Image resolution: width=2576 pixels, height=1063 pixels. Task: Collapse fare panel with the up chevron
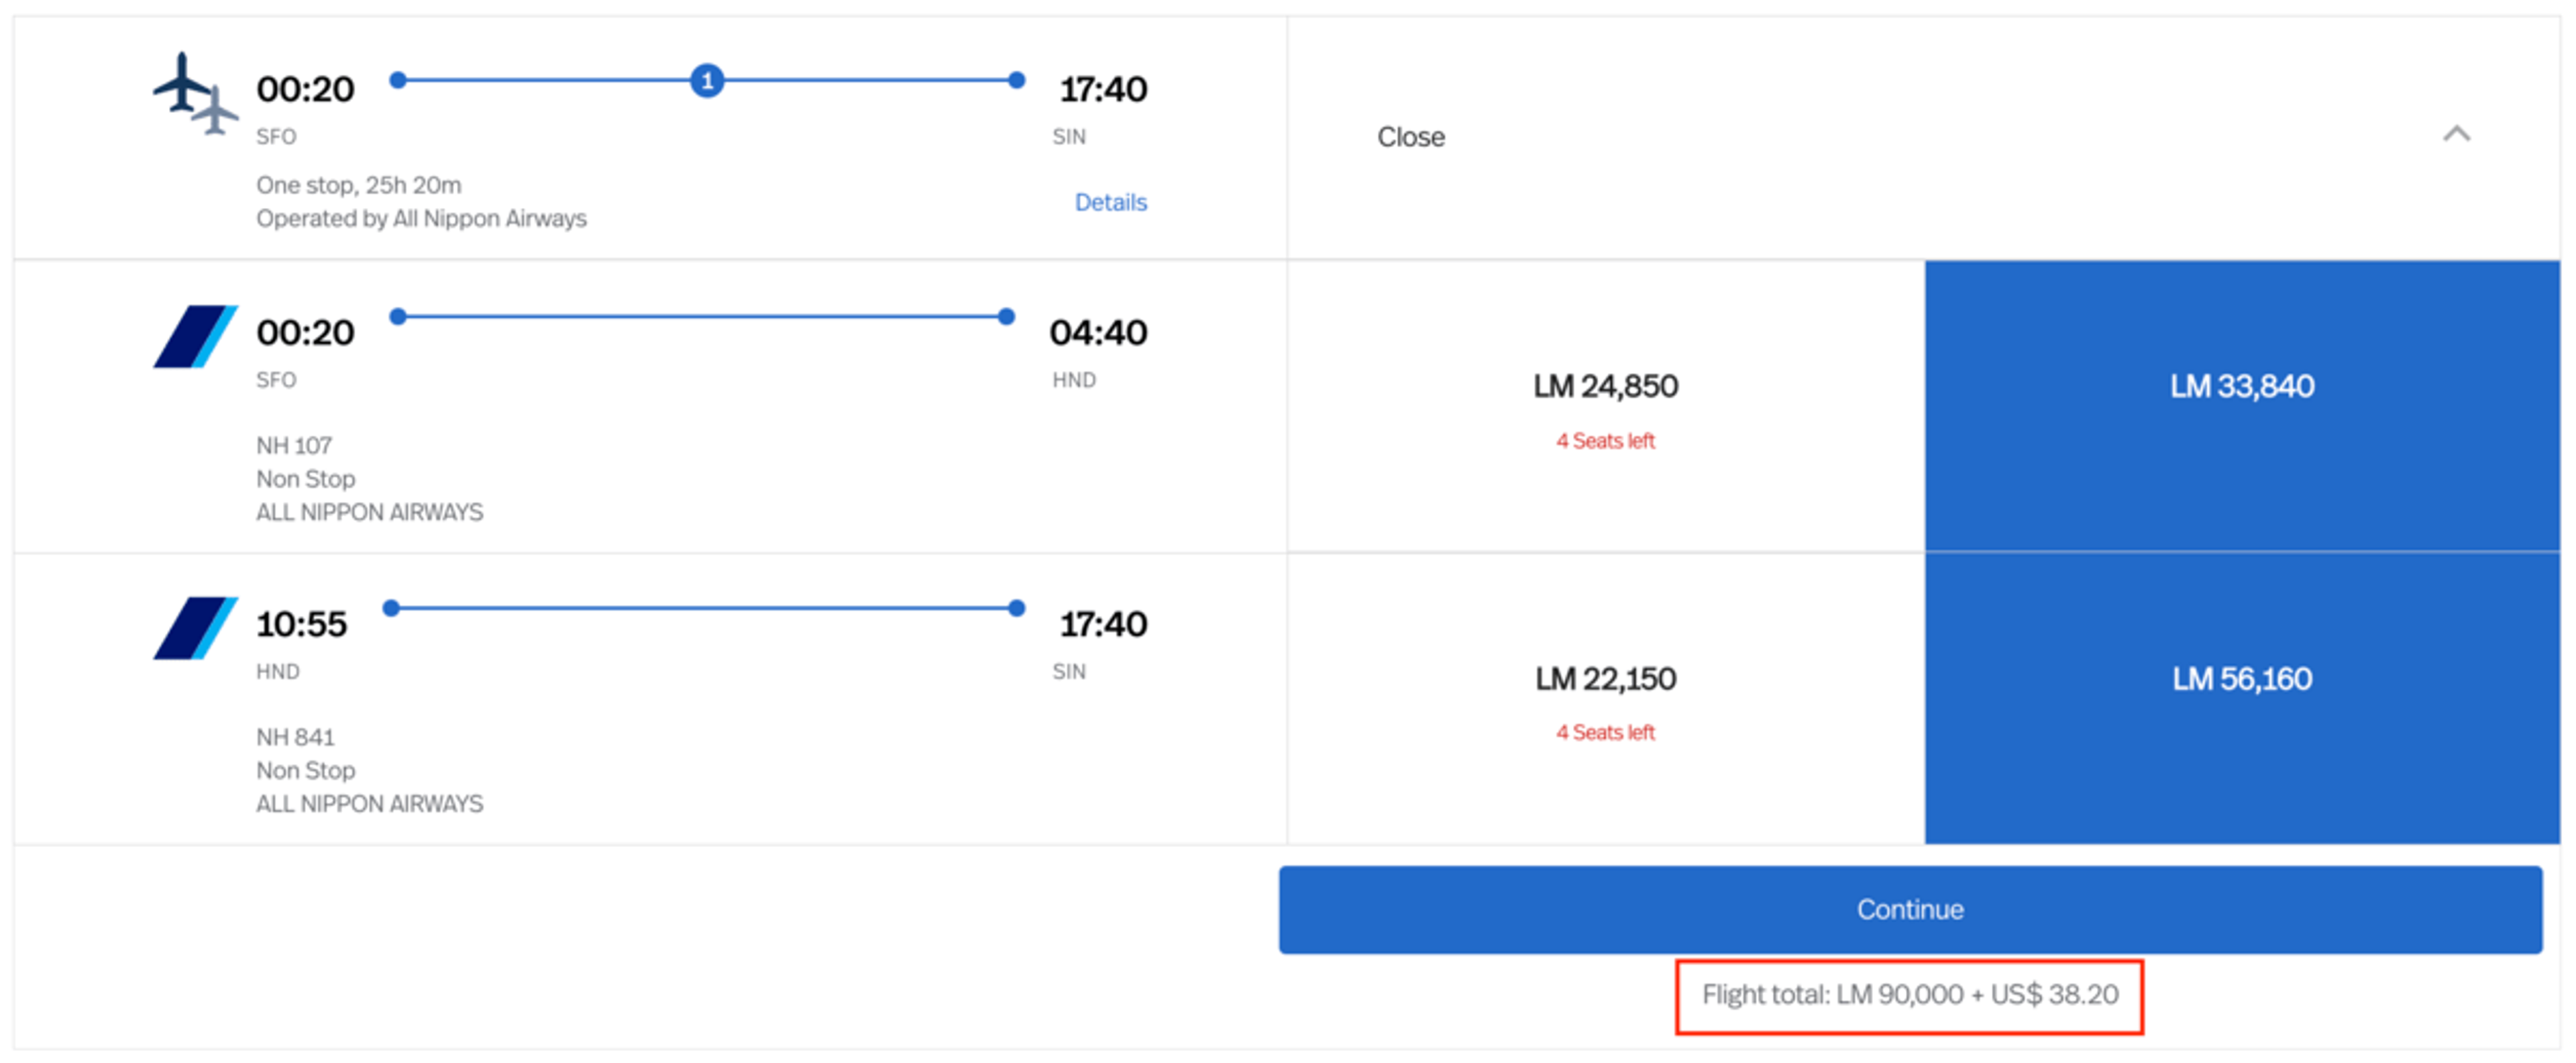tap(2456, 134)
